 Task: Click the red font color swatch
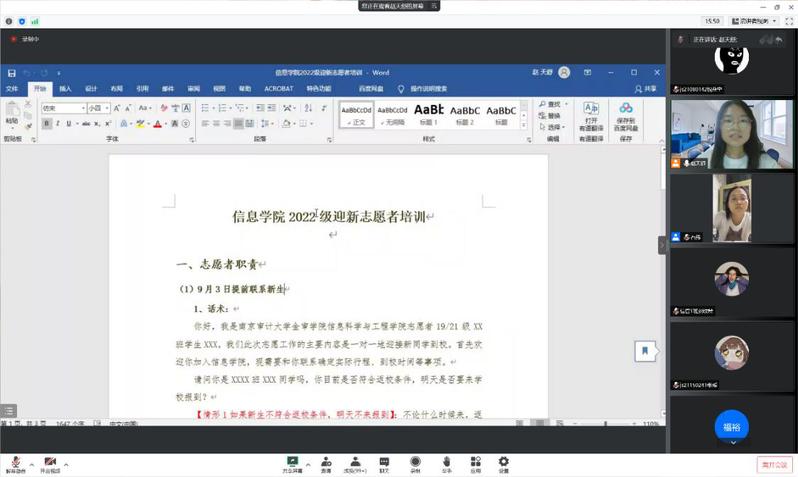(156, 124)
